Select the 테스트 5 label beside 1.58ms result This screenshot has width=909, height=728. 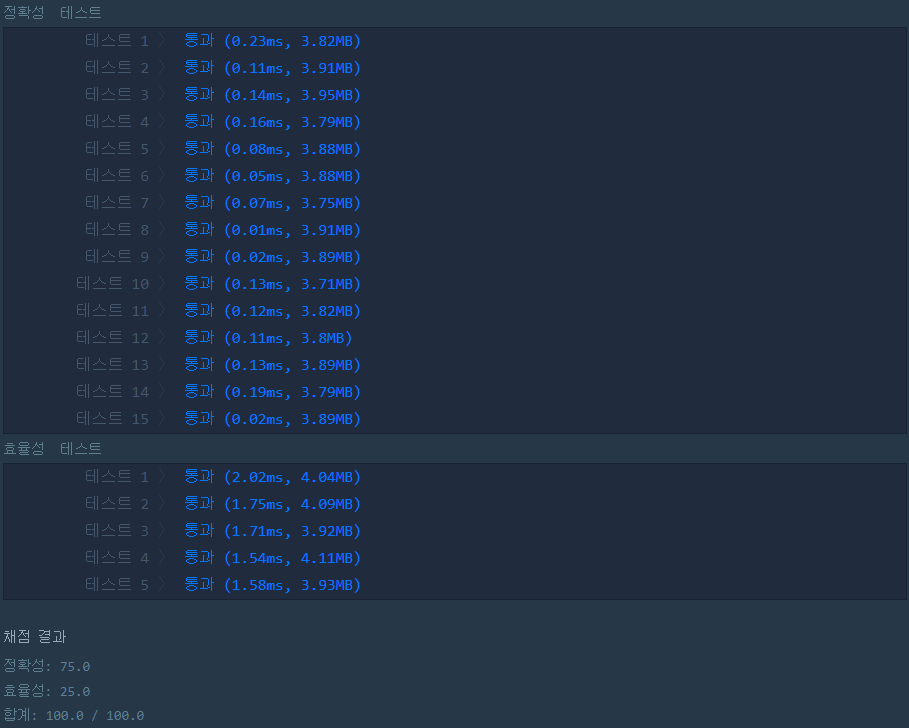[117, 585]
